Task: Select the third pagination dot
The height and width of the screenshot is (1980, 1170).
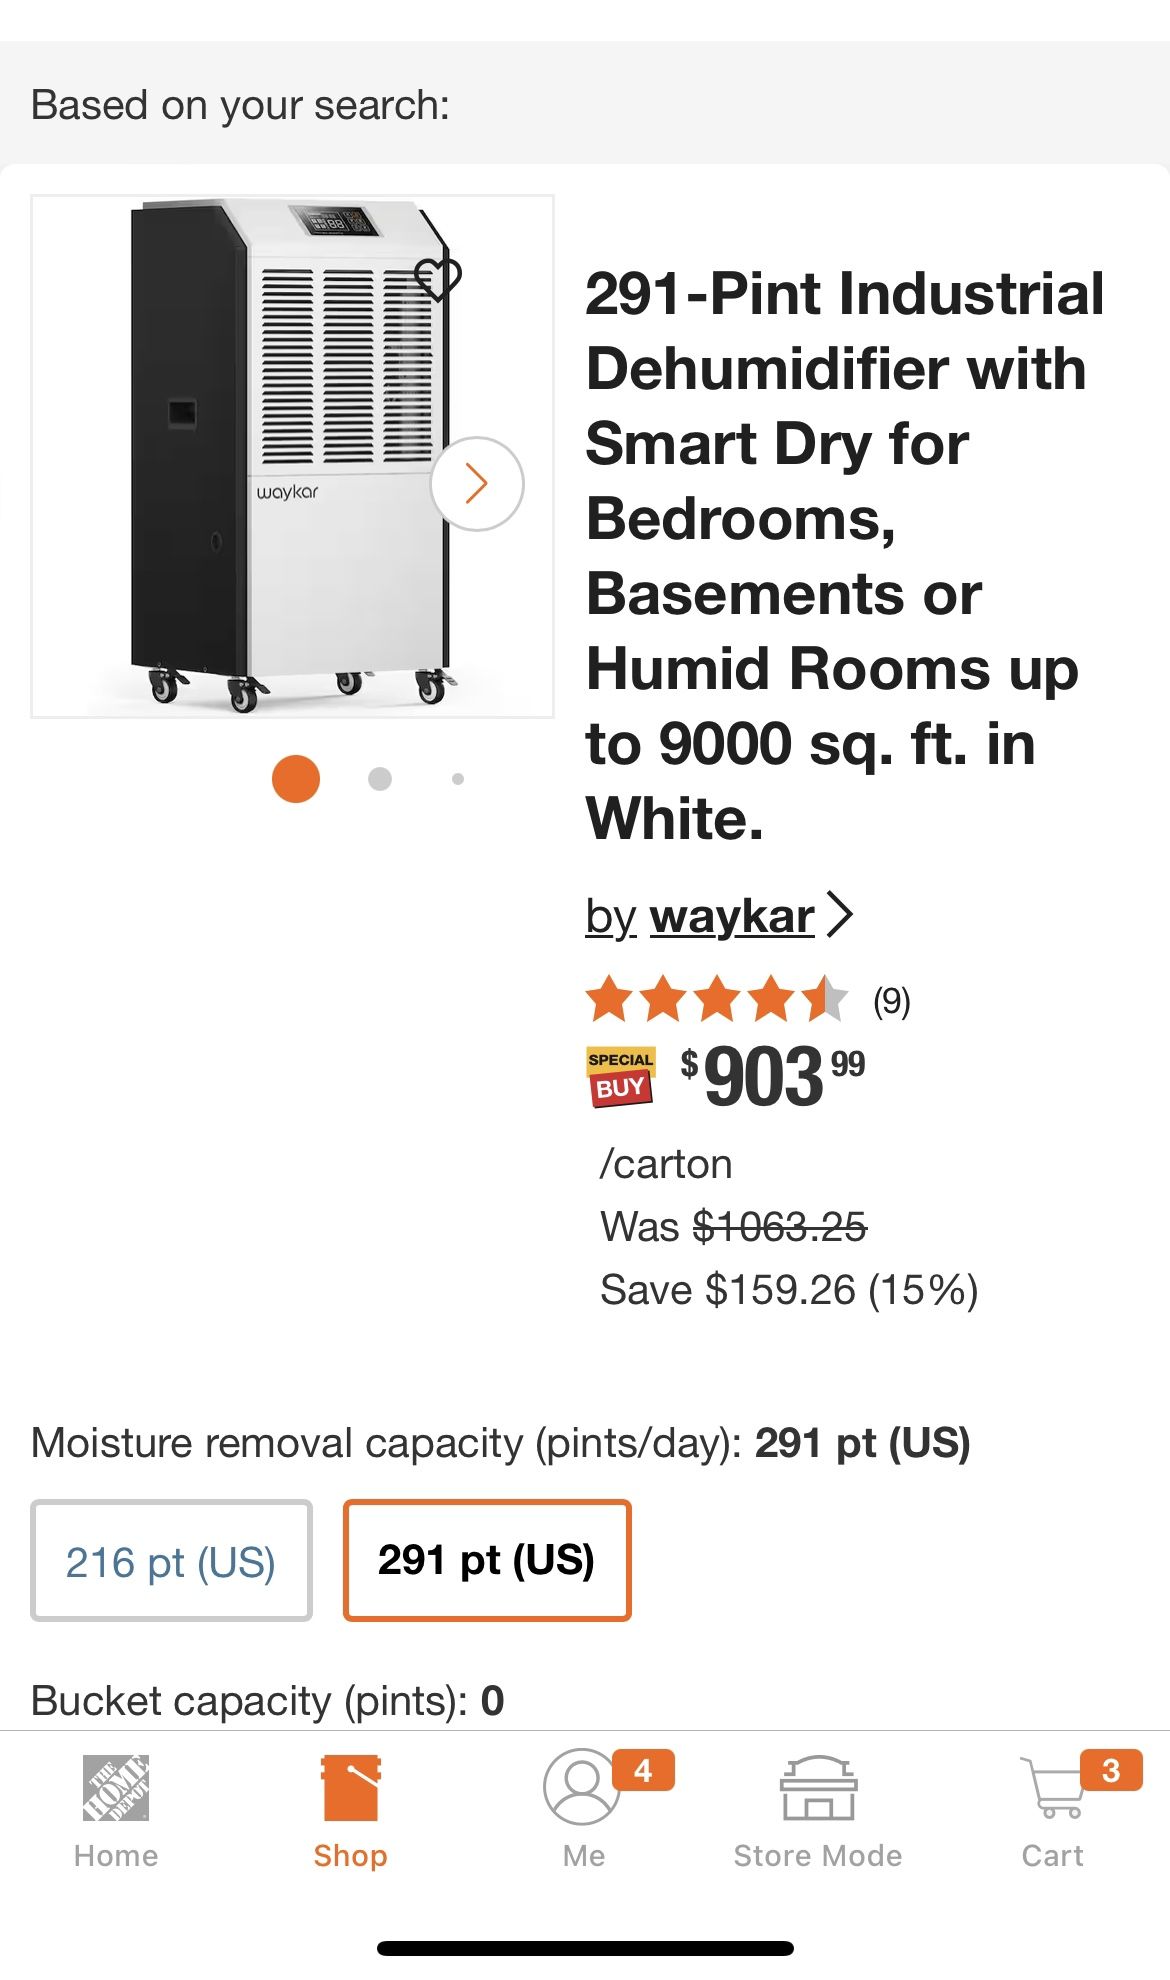Action: 456,778
